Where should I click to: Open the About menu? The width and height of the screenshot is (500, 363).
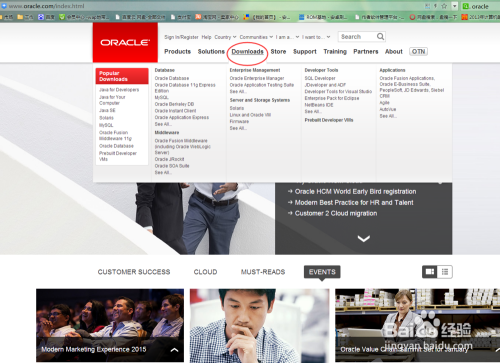click(394, 52)
